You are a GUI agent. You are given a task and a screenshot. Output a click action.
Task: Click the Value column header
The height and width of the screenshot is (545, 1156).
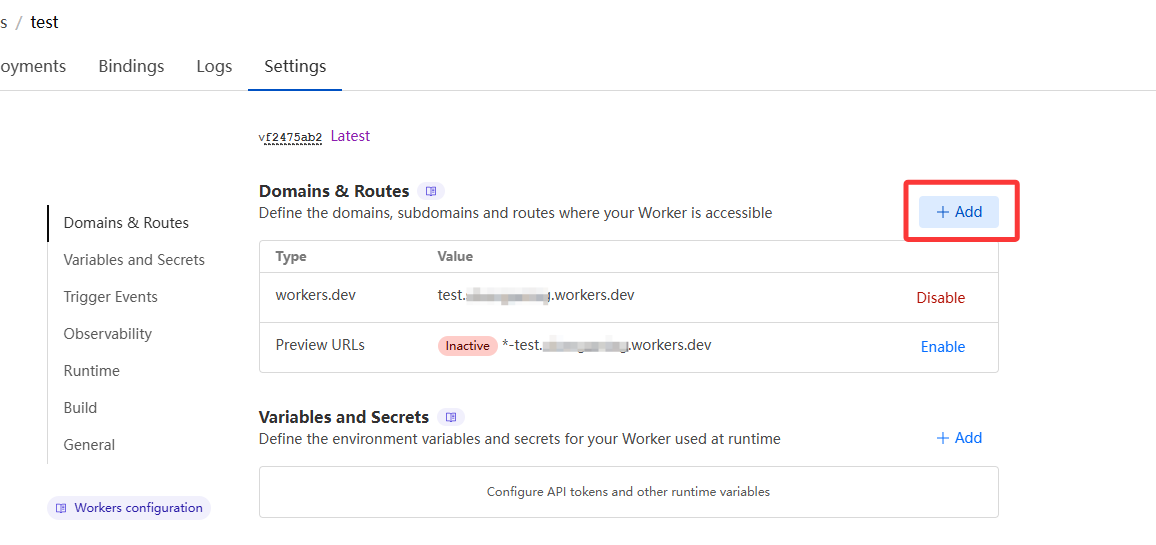tap(455, 257)
